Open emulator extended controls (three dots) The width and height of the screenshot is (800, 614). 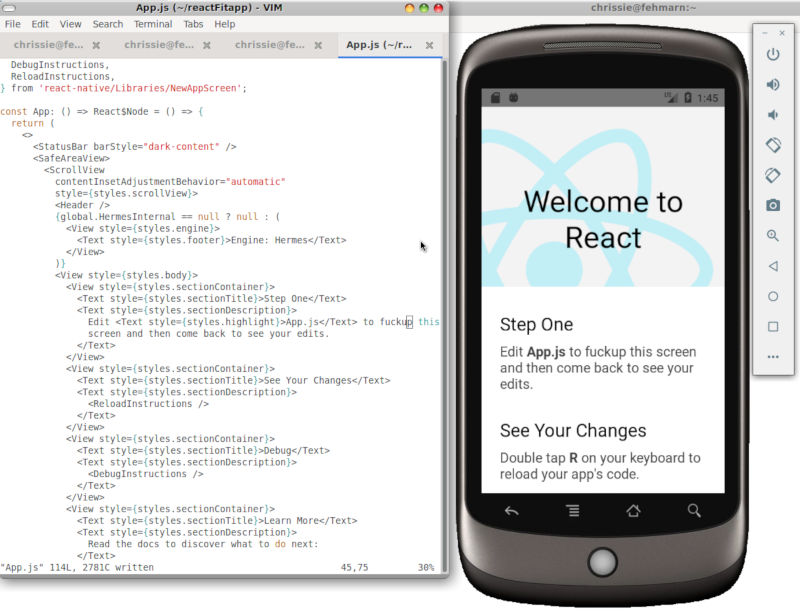point(773,356)
